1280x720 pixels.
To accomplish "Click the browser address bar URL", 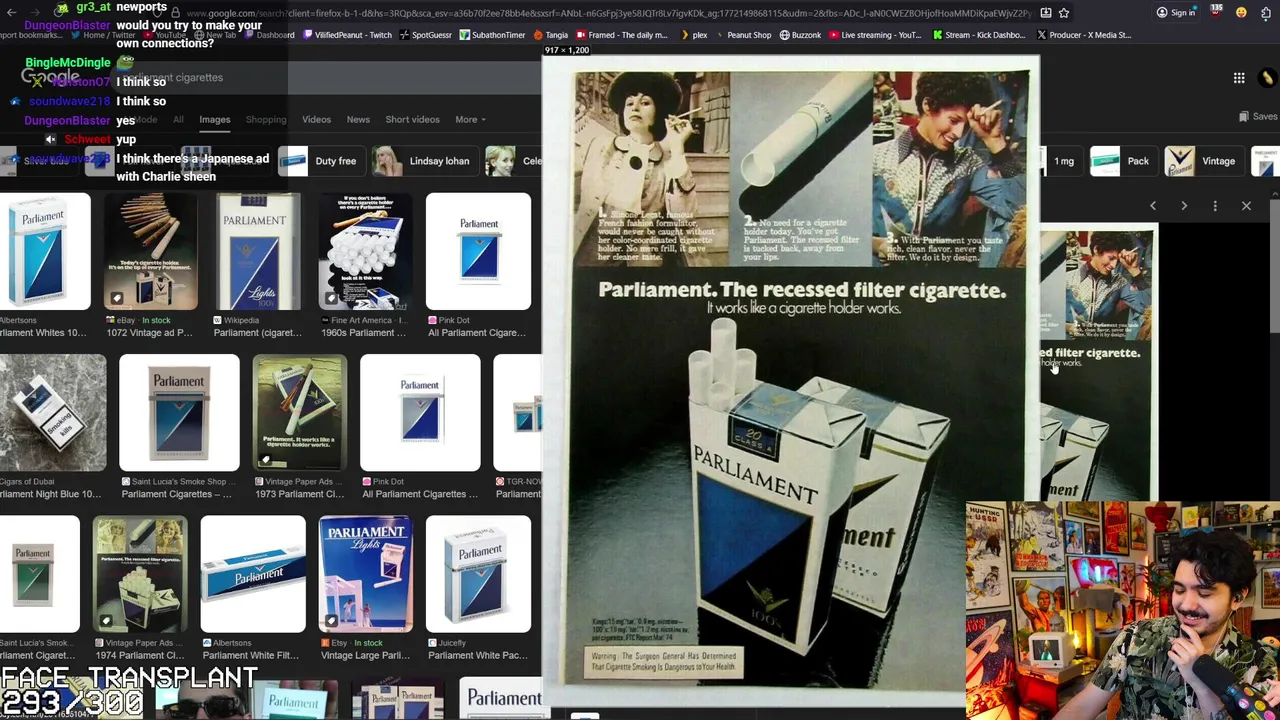I will pos(608,13).
